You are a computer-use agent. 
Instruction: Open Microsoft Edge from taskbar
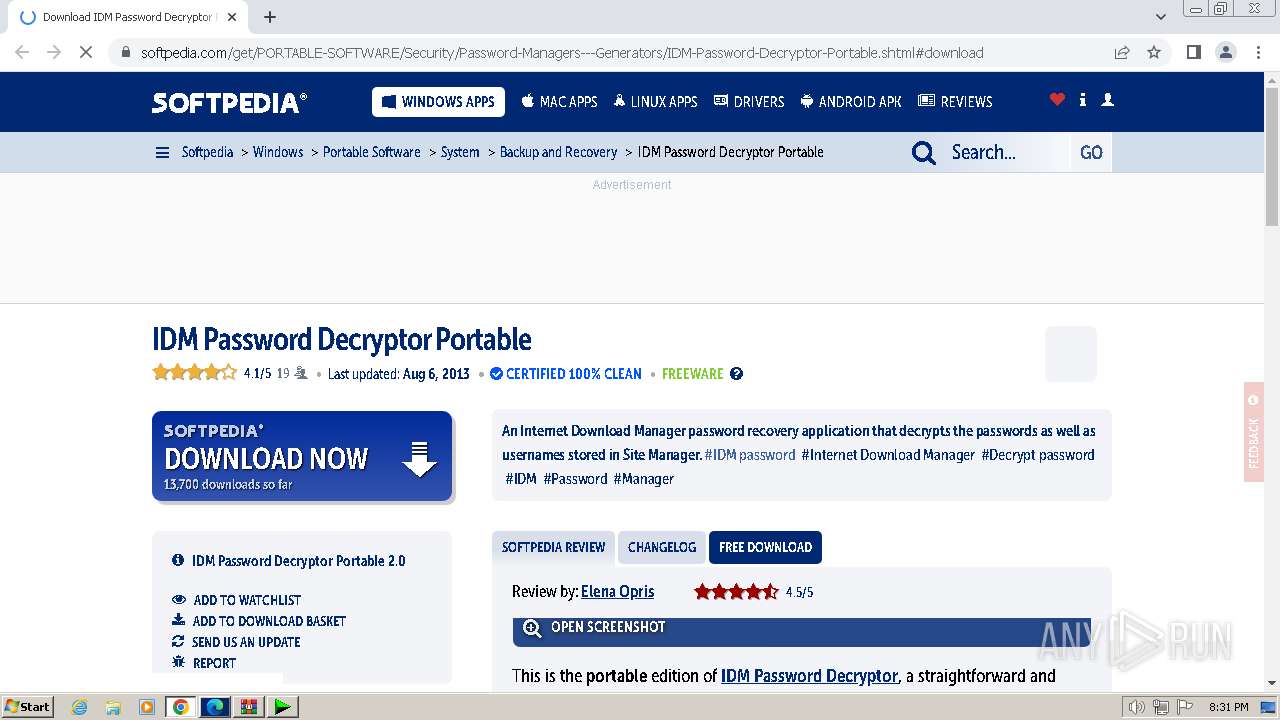[x=214, y=707]
